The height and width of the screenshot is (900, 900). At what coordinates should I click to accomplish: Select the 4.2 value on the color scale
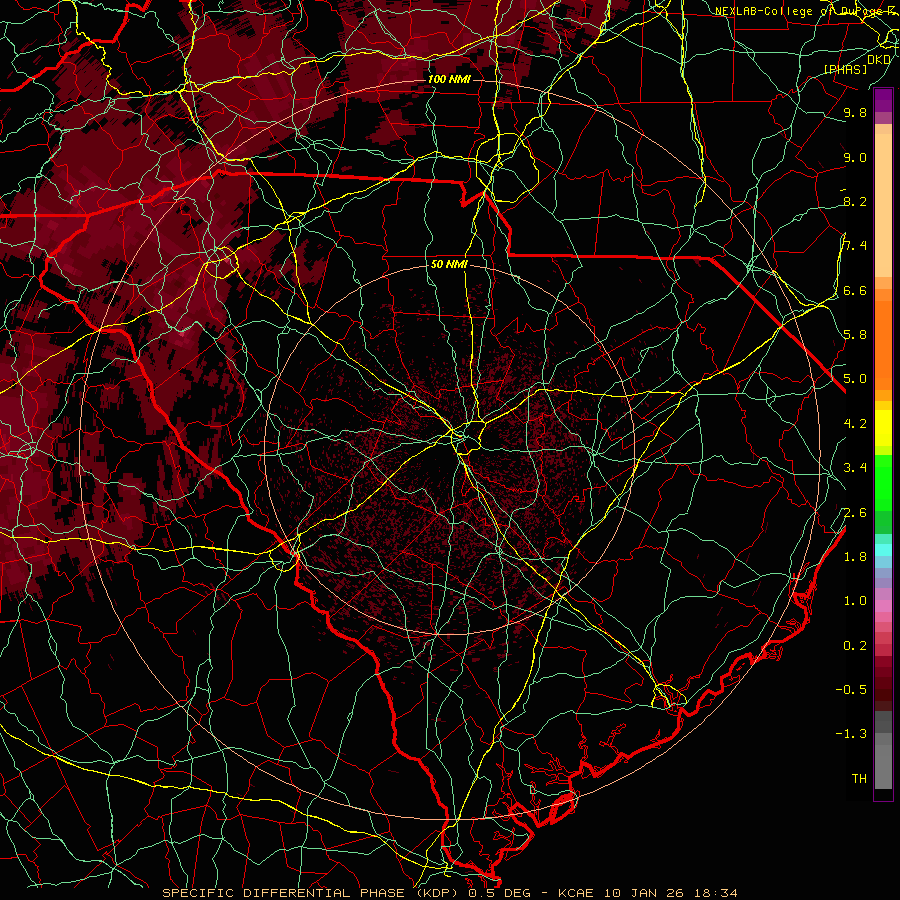point(855,424)
